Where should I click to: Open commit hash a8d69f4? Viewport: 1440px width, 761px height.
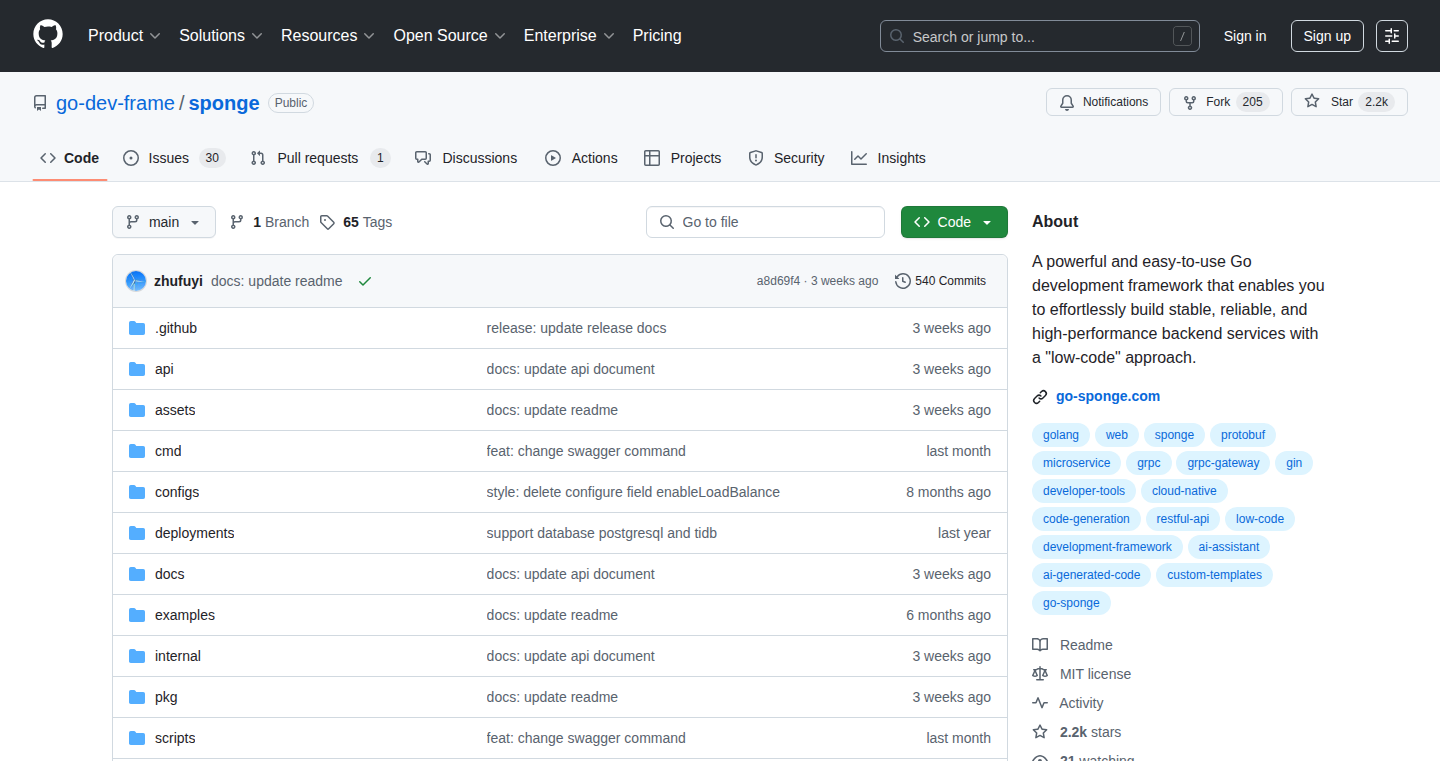pyautogui.click(x=778, y=281)
